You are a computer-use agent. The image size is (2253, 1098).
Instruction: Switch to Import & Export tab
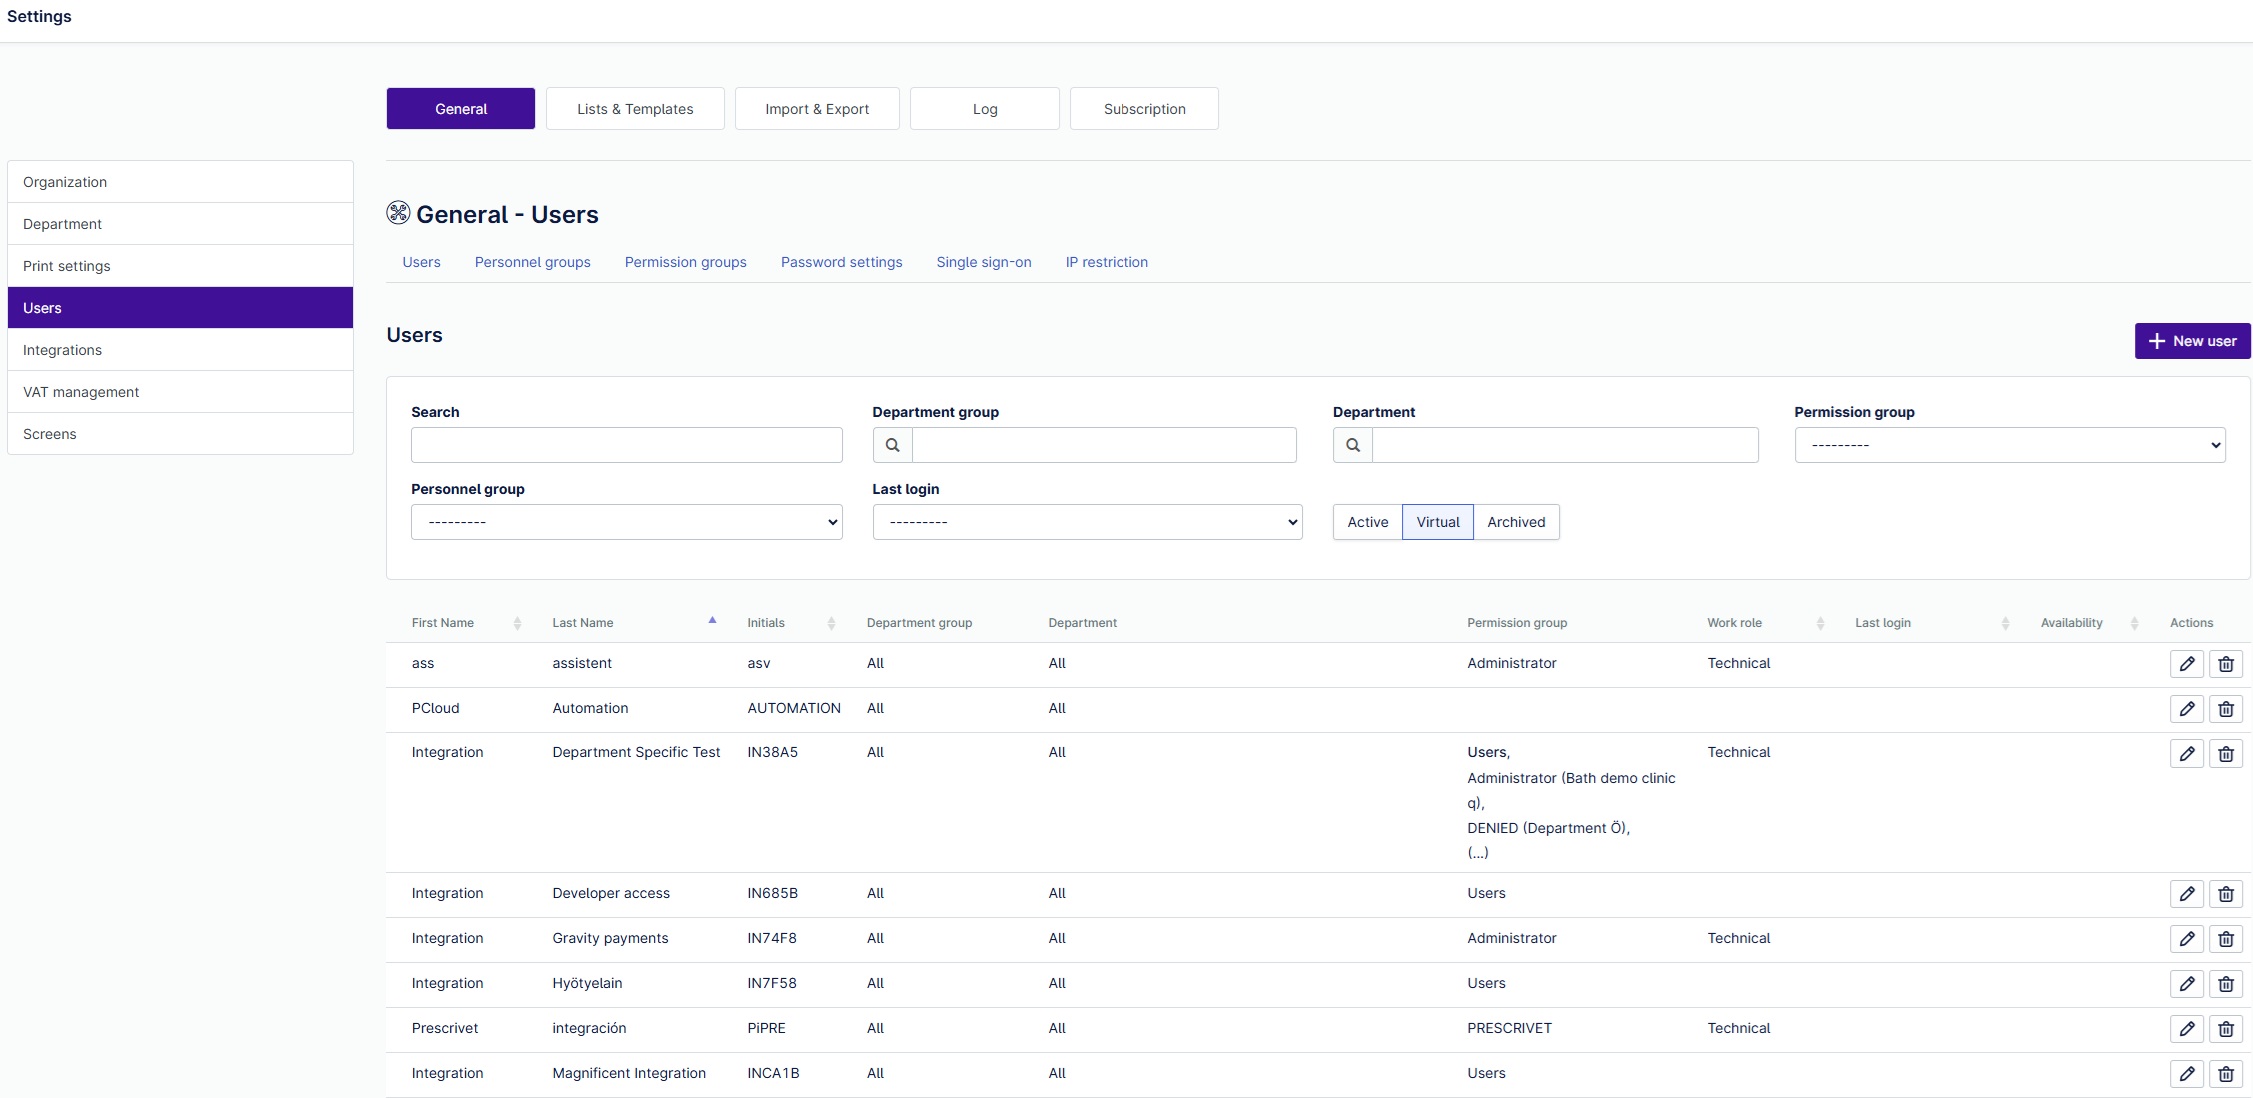pyautogui.click(x=817, y=108)
